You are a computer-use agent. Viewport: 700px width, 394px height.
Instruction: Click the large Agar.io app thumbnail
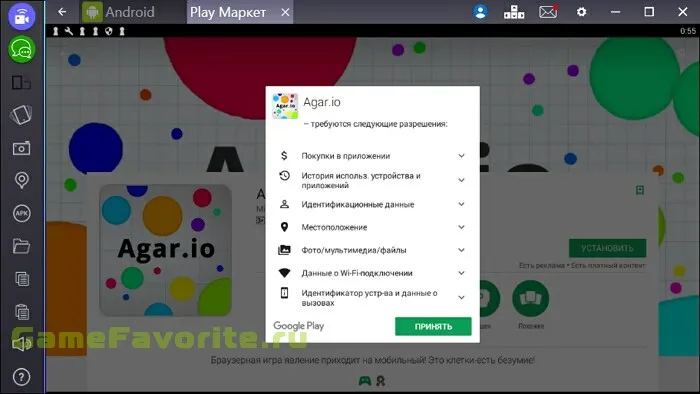pos(166,250)
